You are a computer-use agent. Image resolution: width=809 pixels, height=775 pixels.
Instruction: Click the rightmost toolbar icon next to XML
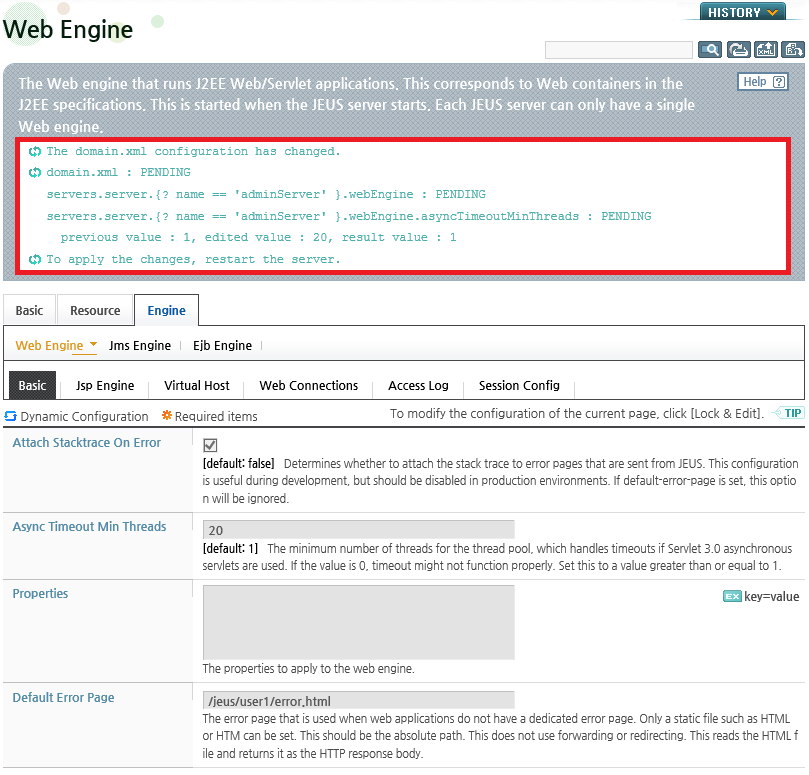[792, 50]
